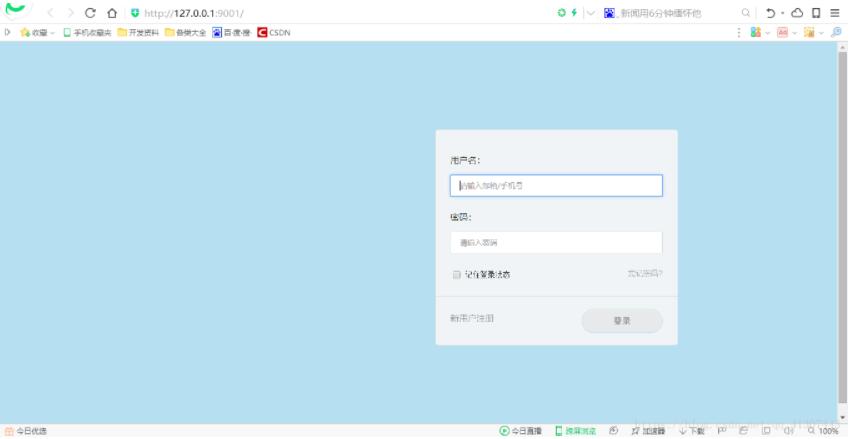Open the 下载 downloads icon in status bar

[692, 431]
